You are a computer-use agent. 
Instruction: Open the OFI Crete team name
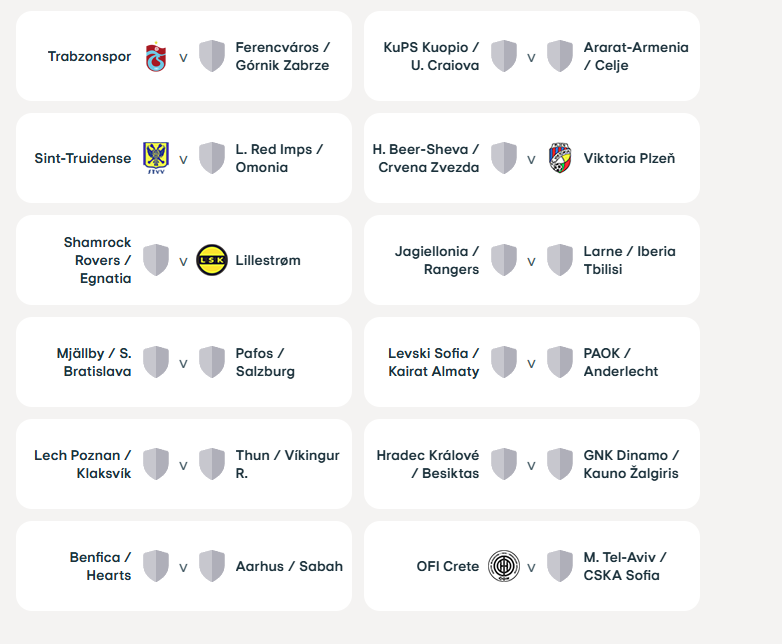[x=447, y=566]
